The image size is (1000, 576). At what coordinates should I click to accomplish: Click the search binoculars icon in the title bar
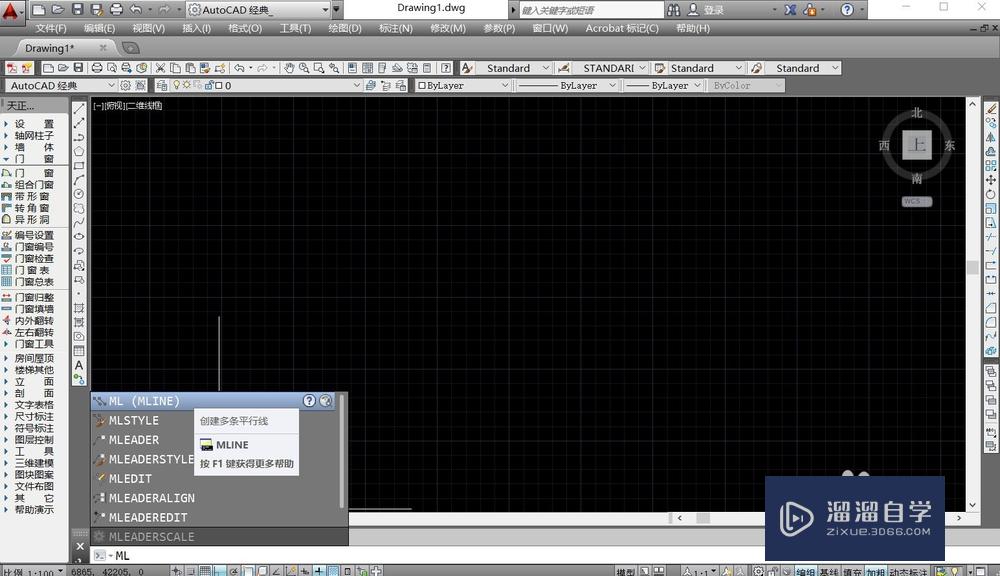[x=673, y=10]
